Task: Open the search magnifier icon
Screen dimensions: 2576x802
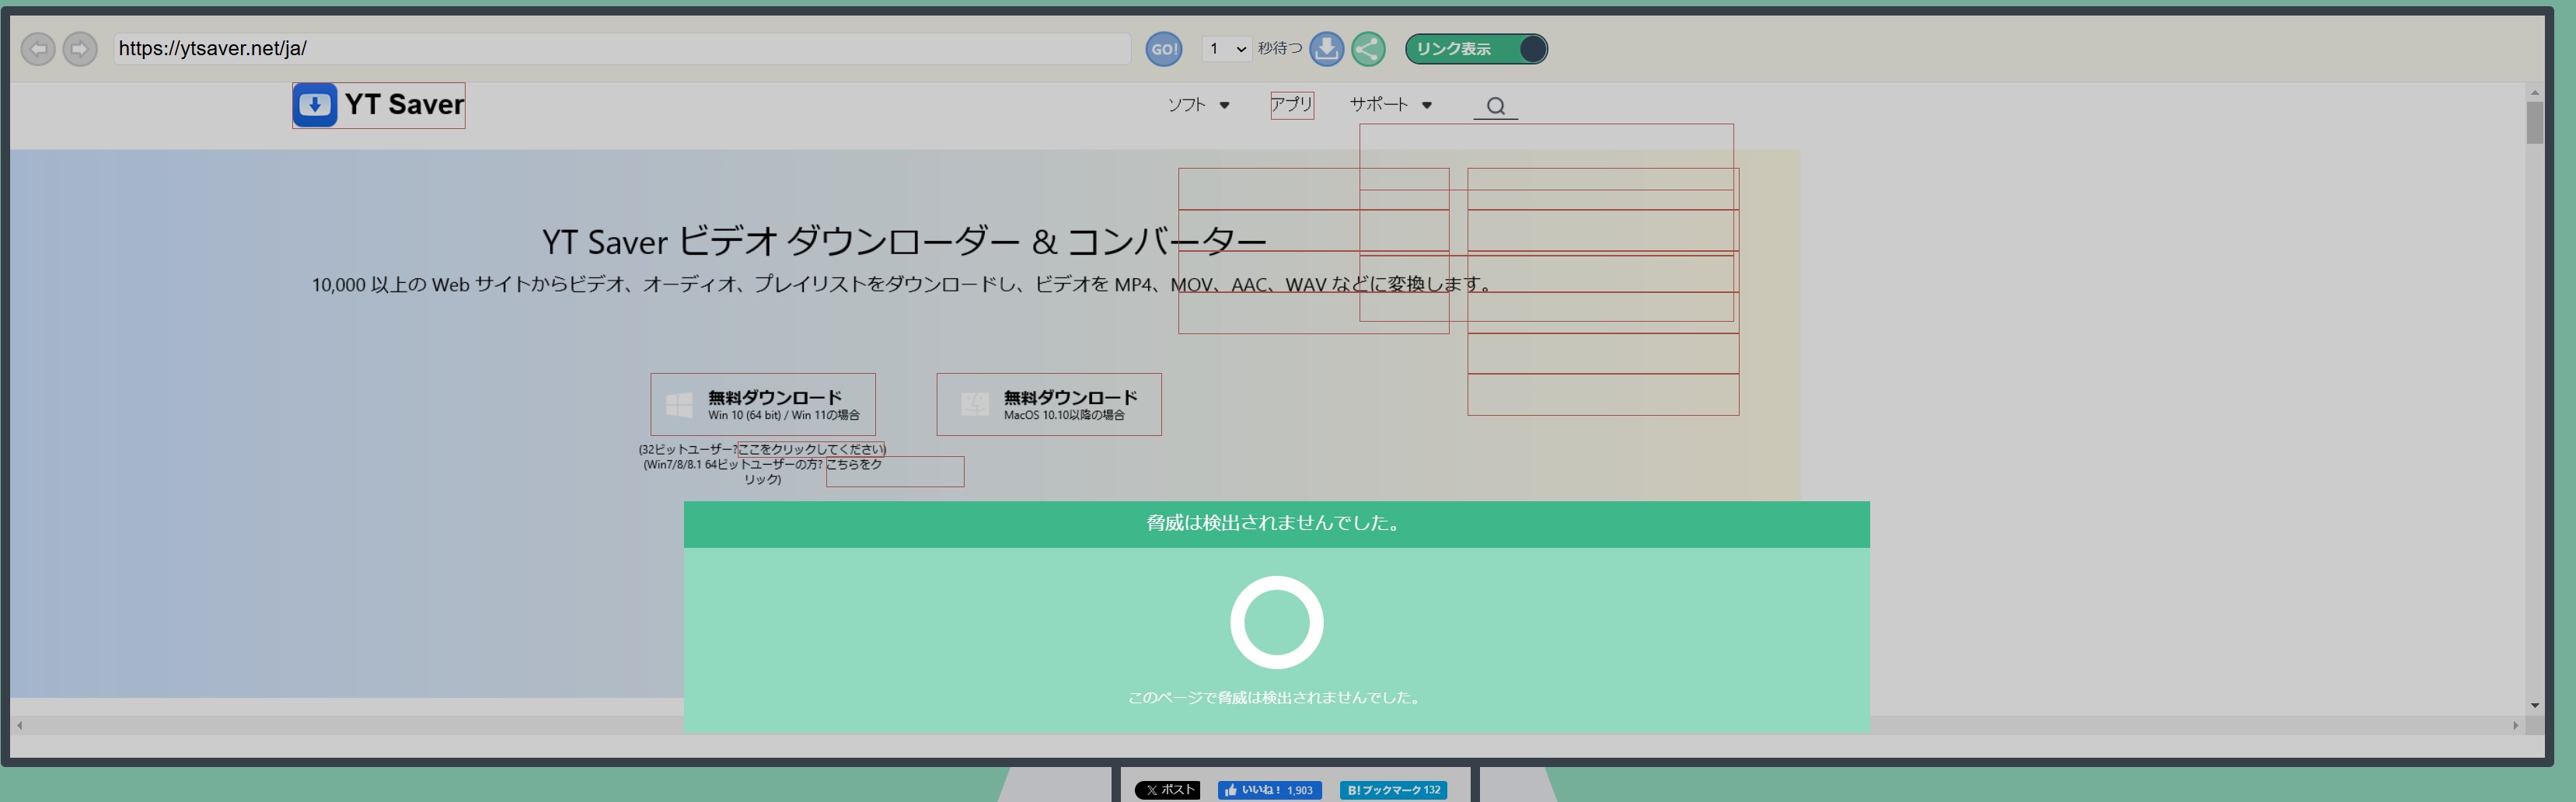Action: point(1495,106)
